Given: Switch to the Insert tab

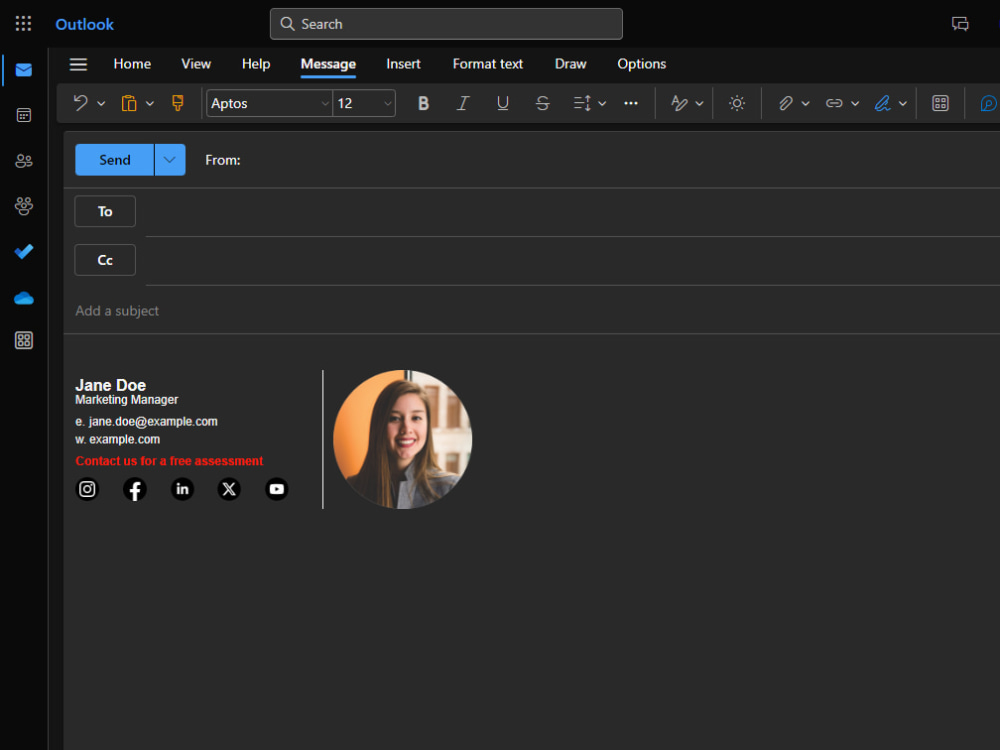Looking at the screenshot, I should [403, 64].
